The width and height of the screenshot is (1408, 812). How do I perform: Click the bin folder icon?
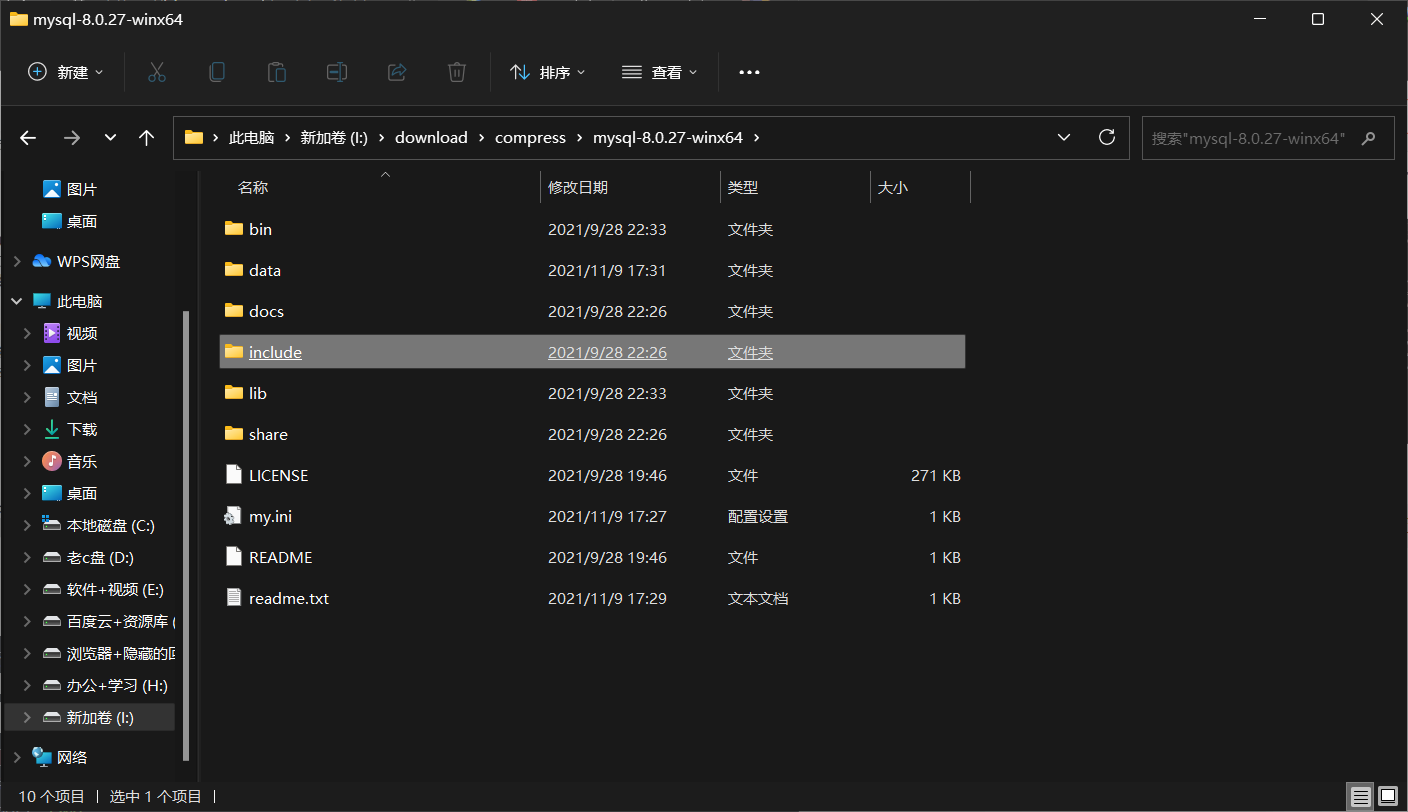[234, 229]
